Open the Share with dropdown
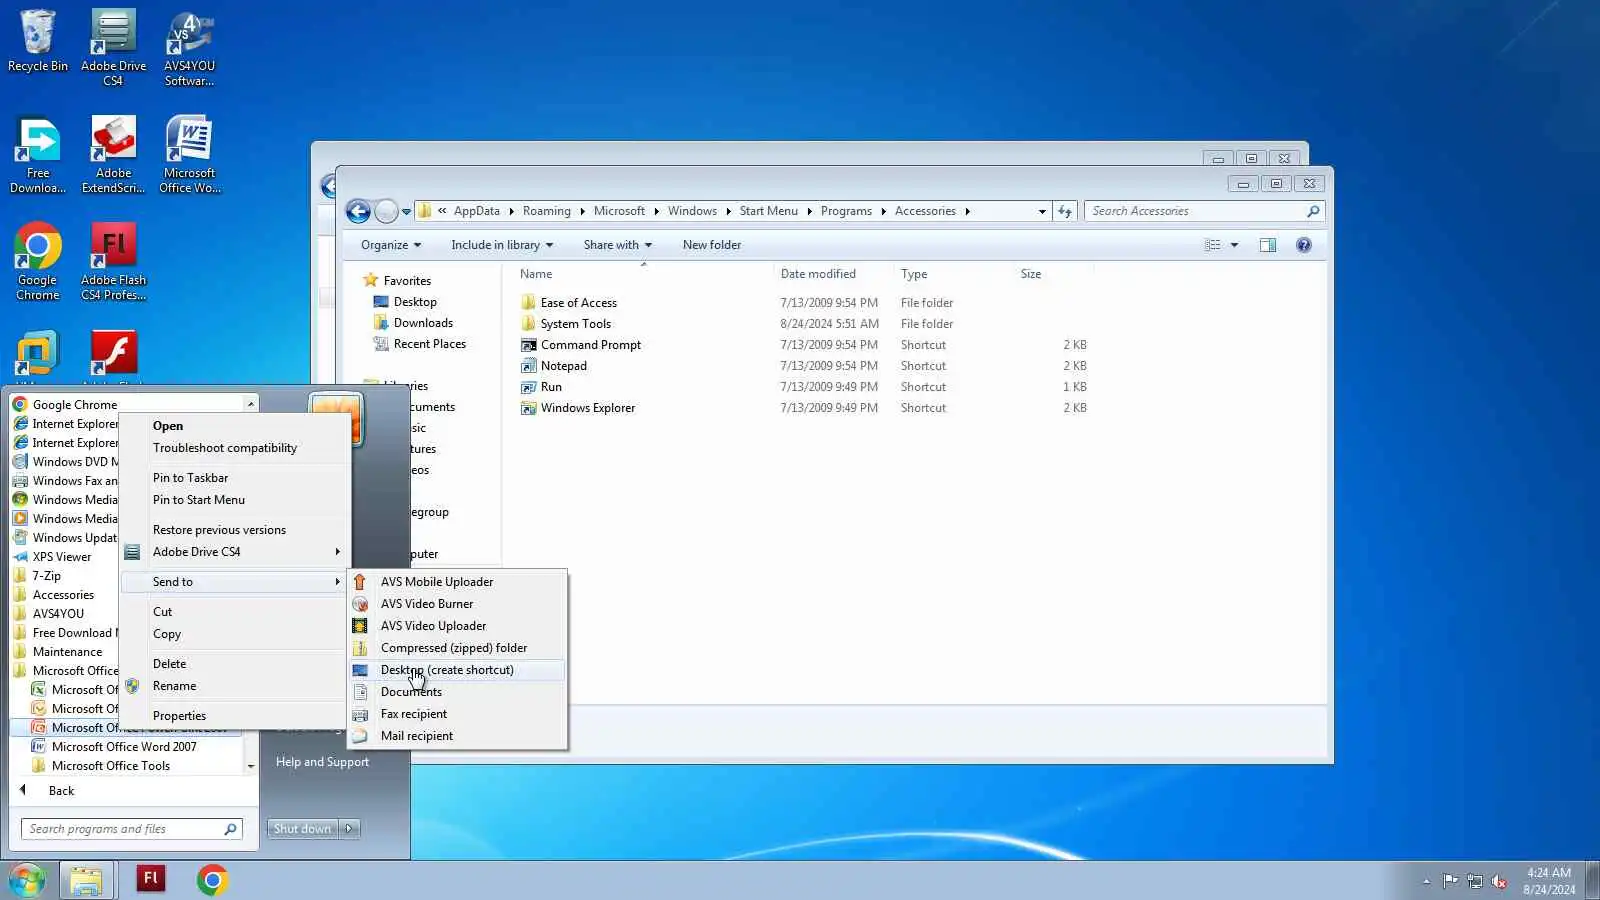This screenshot has height=900, width=1600. (x=618, y=245)
